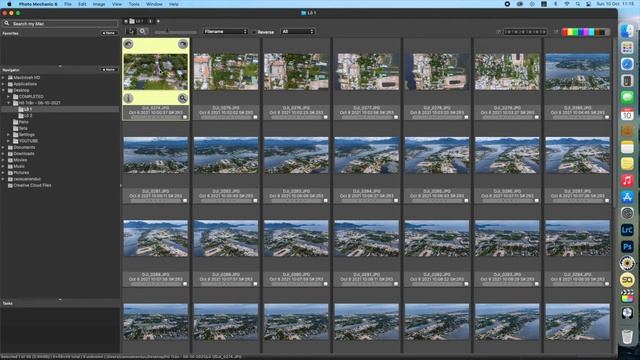Expand the Macintosh HD folder

(3, 78)
